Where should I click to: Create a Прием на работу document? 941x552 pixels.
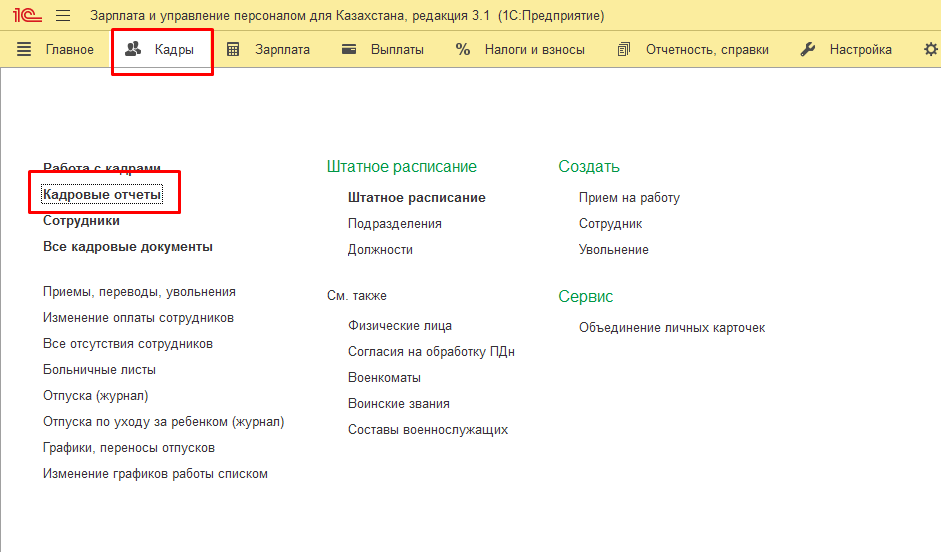pyautogui.click(x=629, y=198)
